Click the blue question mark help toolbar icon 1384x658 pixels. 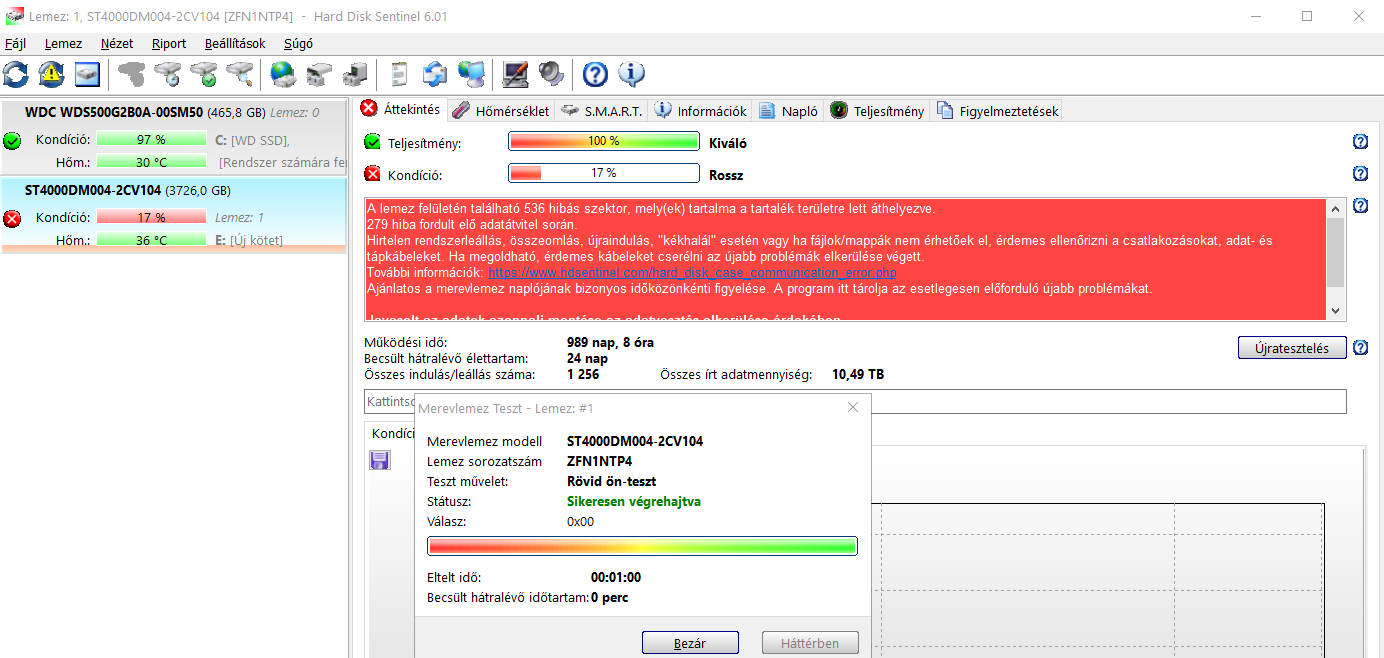[x=595, y=74]
